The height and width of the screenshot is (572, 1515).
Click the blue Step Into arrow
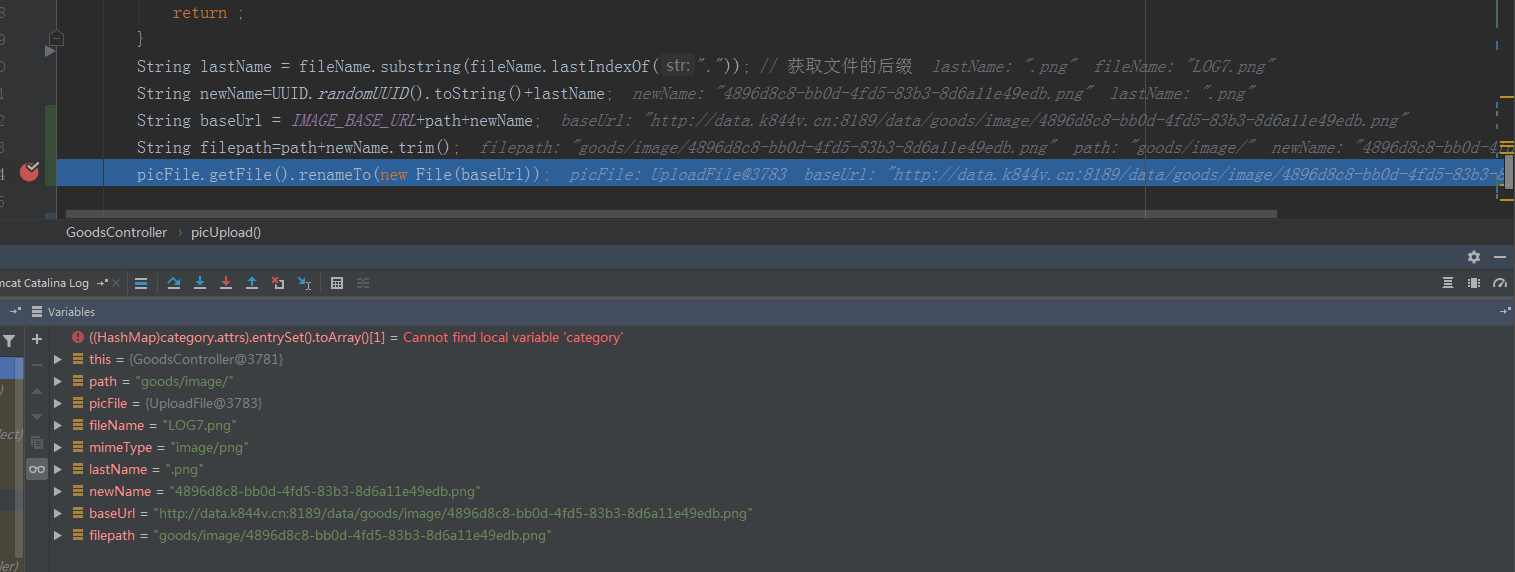pyautogui.click(x=200, y=283)
